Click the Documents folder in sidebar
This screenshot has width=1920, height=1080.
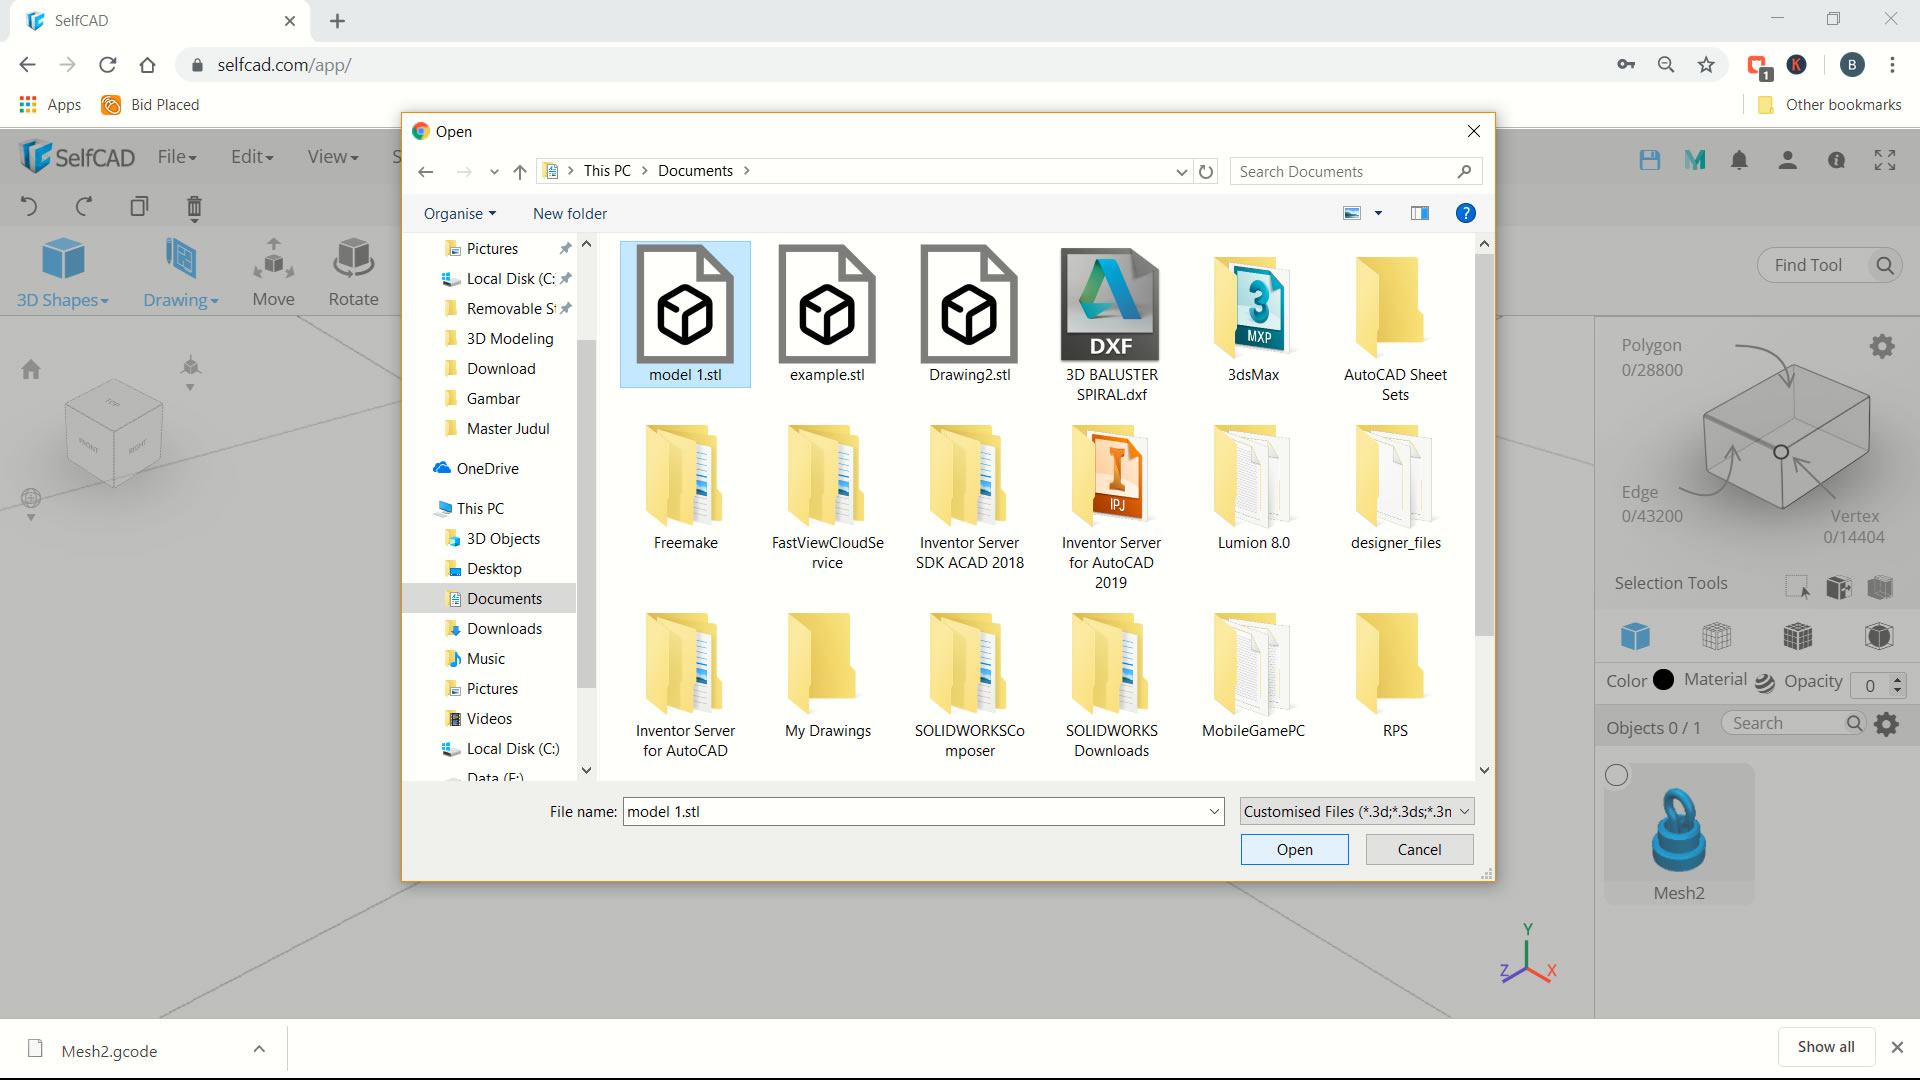(x=504, y=597)
